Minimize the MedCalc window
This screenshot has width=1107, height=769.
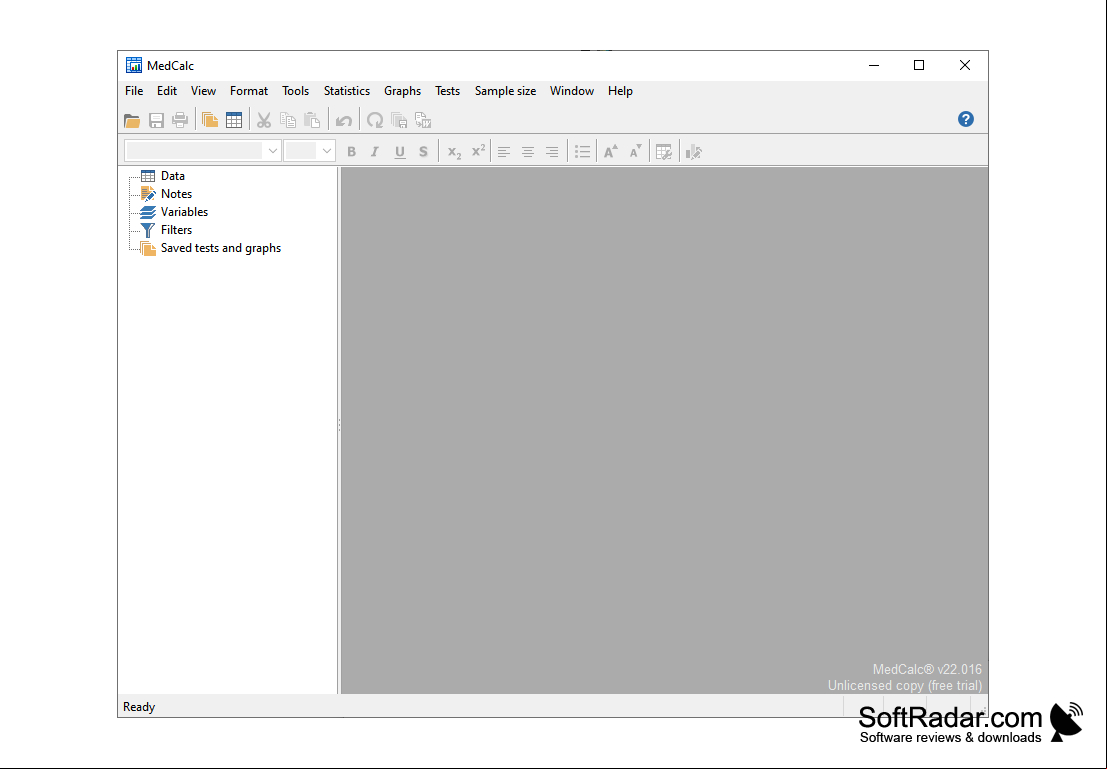tap(874, 66)
